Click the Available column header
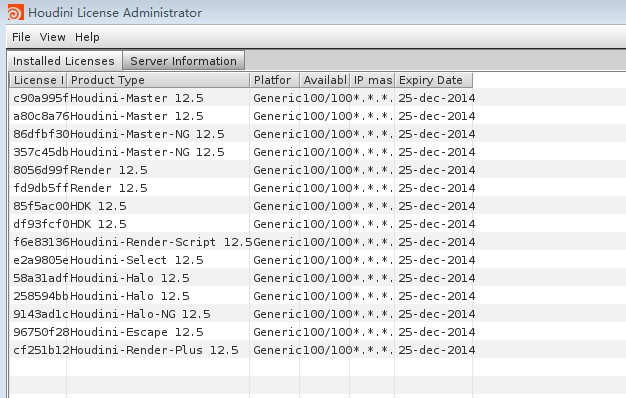Viewport: 626px width, 398px height. [x=325, y=80]
